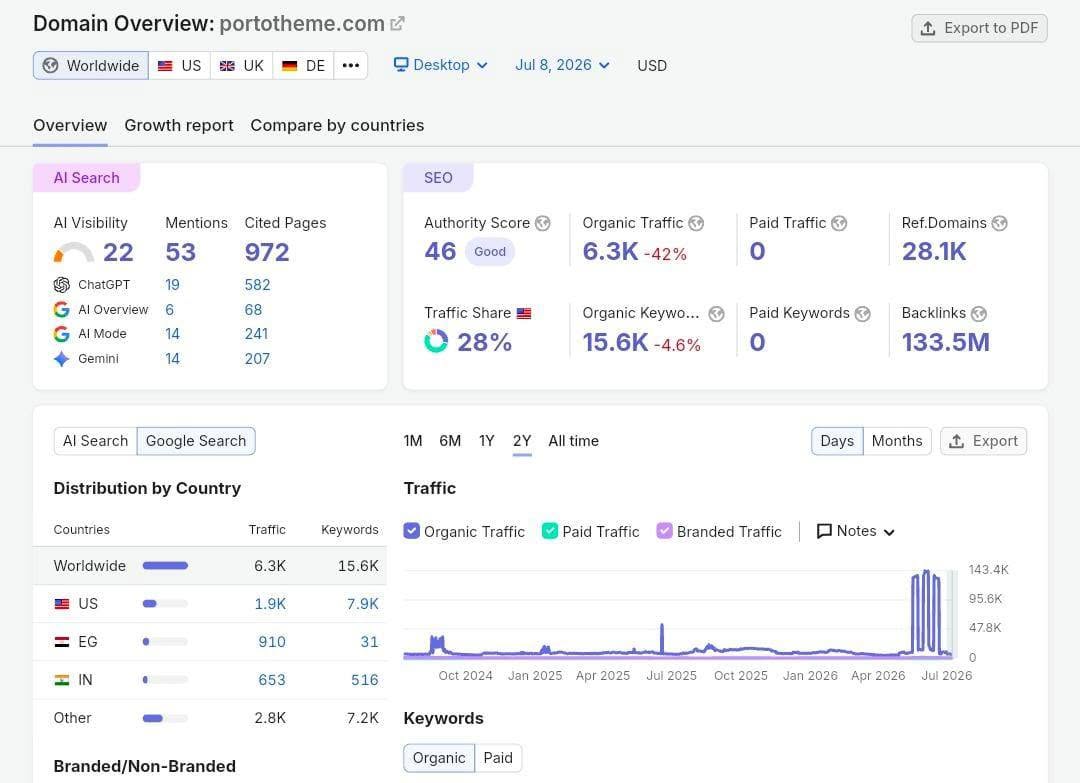This screenshot has height=783, width=1080.
Task: Click the Export to PDF button
Action: pyautogui.click(x=979, y=28)
